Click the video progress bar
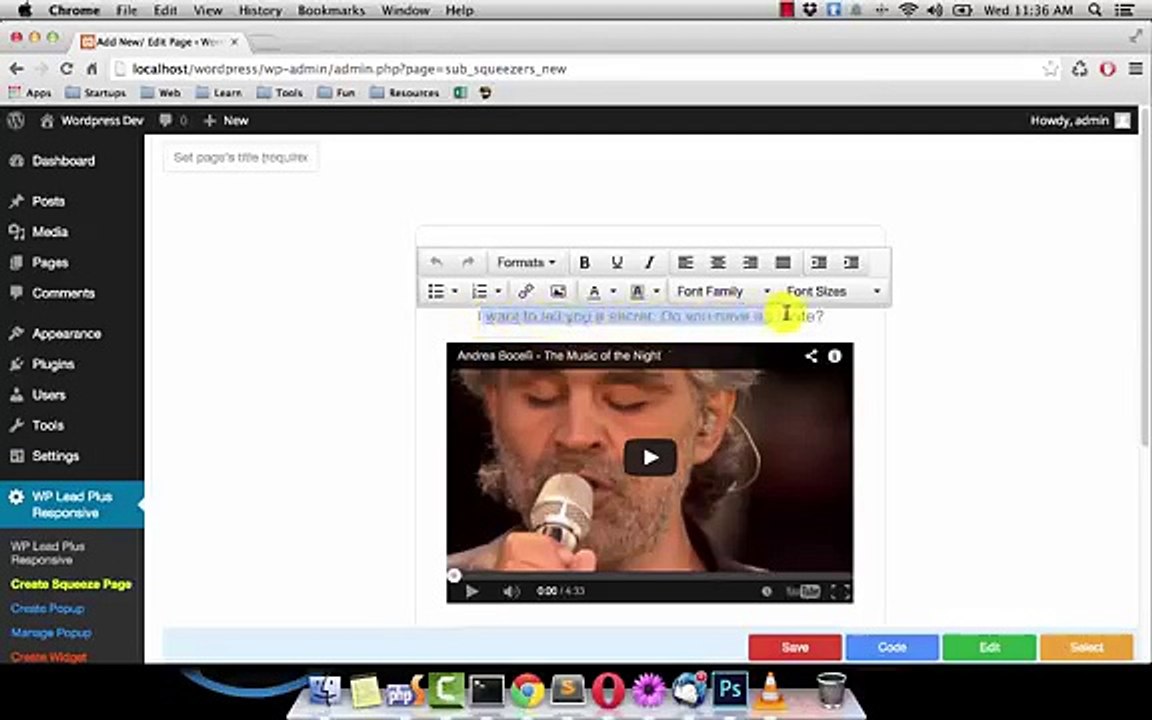The image size is (1152, 720). 650,575
